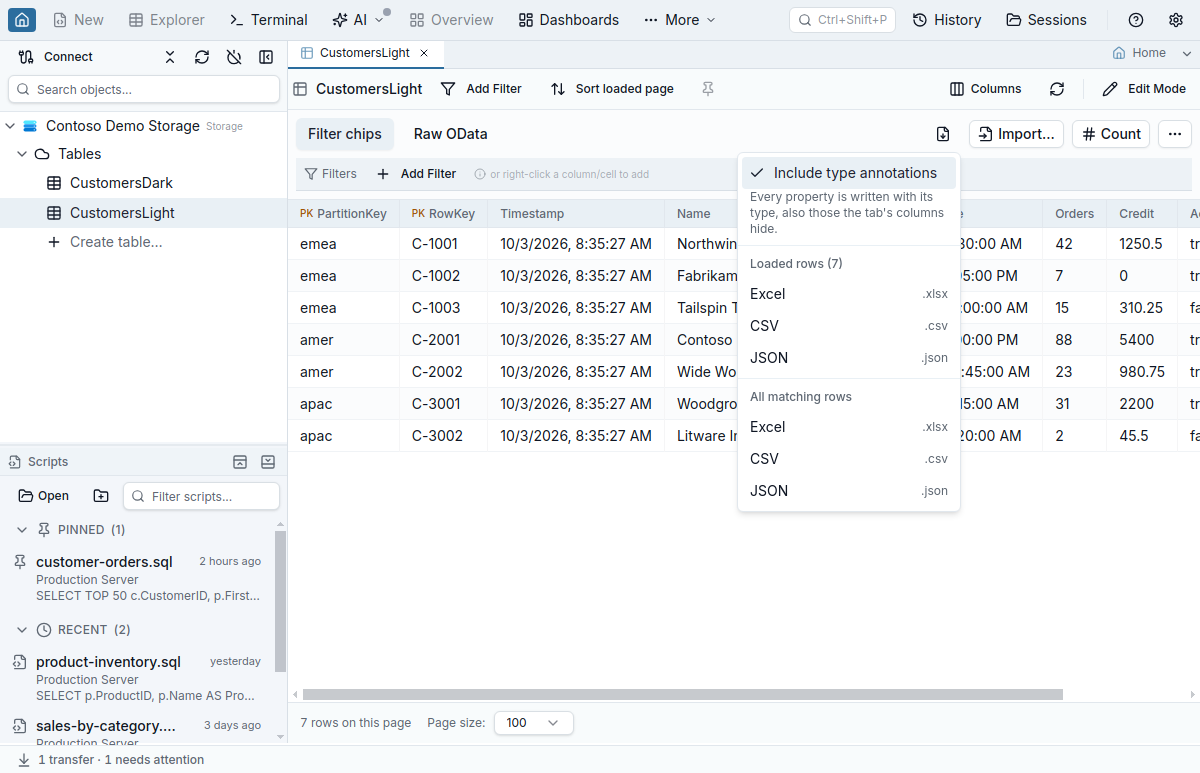Switch to the Filter chips tab
Screen dimensions: 1200x773
tap(345, 134)
